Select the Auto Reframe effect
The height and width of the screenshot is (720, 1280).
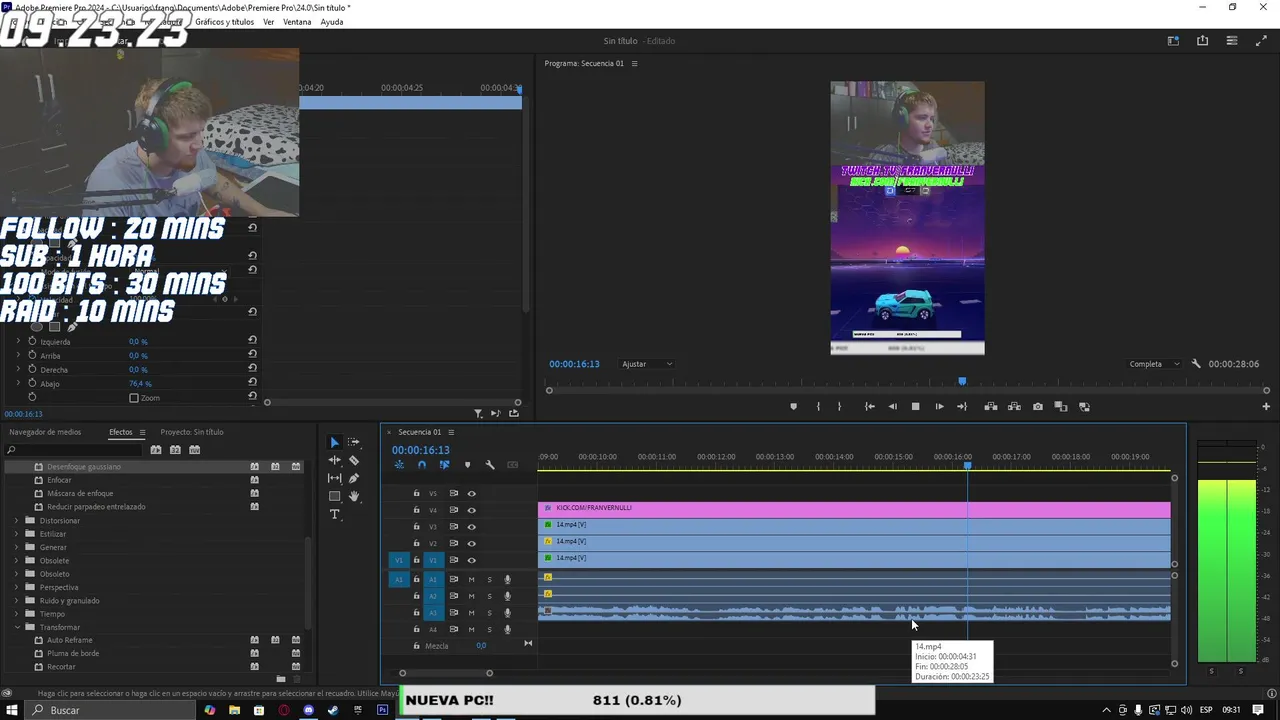(69, 640)
